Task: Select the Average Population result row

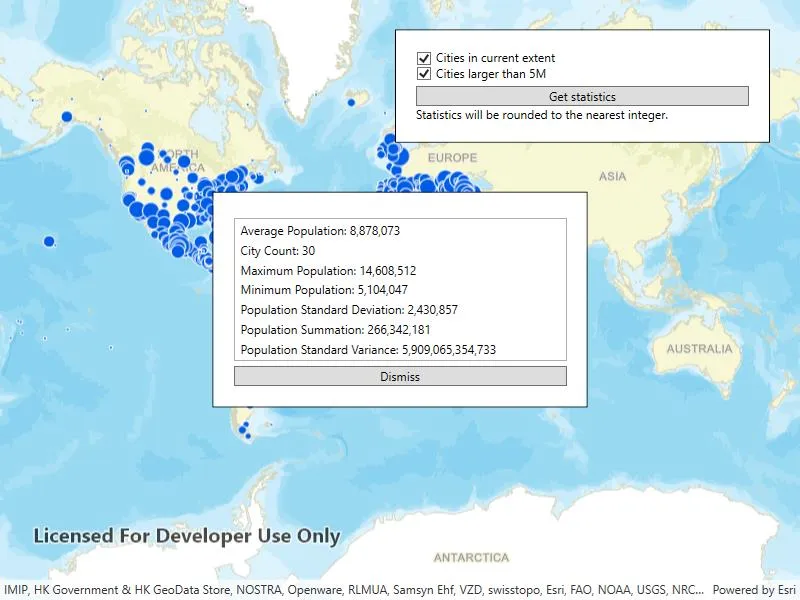Action: 400,231
